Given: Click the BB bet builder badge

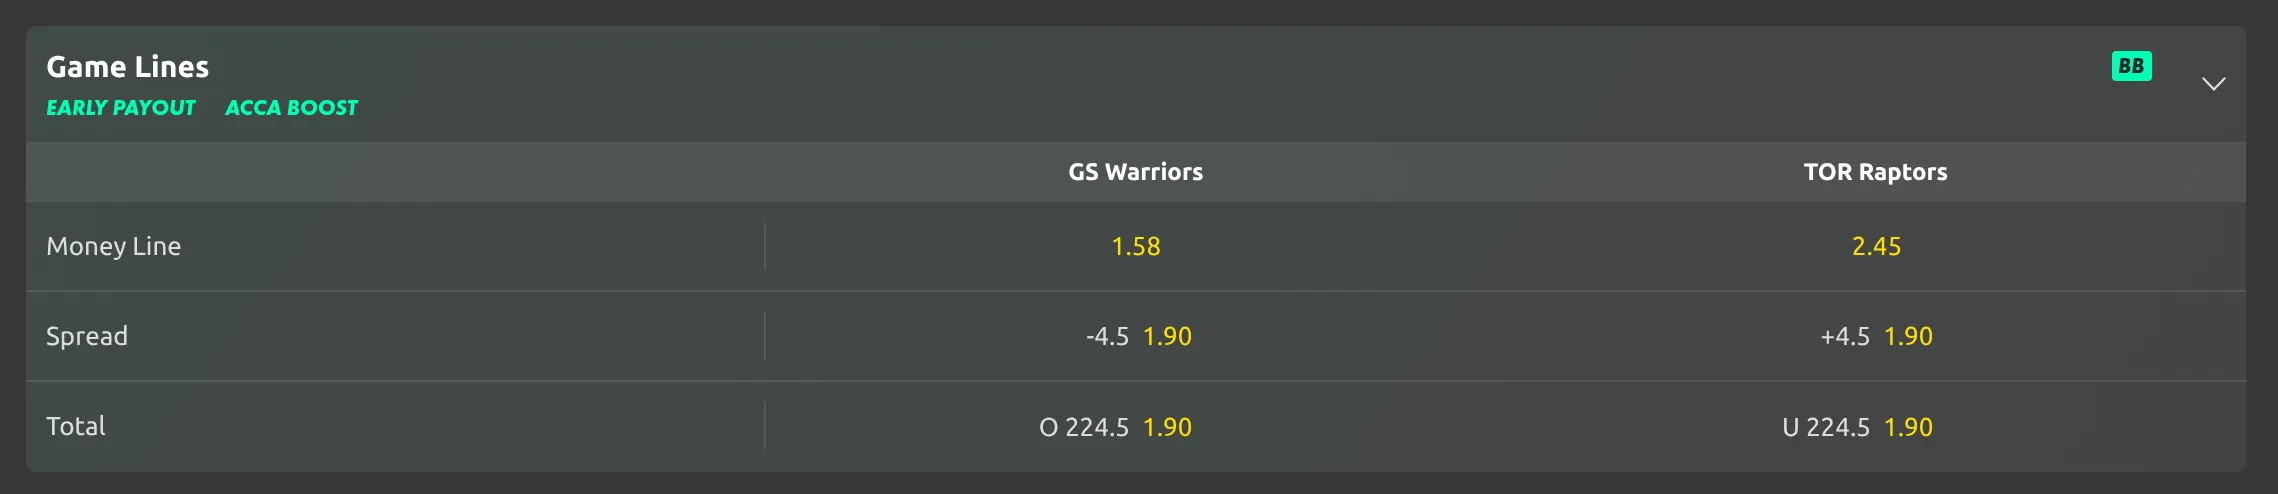Looking at the screenshot, I should [x=2131, y=66].
